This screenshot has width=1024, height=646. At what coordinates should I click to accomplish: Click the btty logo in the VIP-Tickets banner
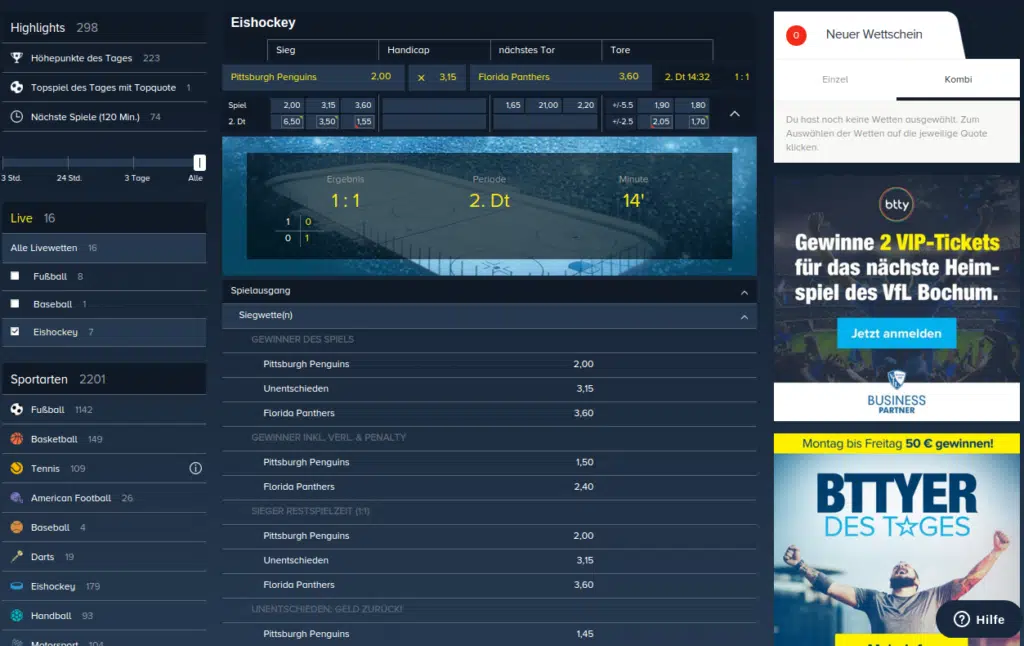pos(896,204)
